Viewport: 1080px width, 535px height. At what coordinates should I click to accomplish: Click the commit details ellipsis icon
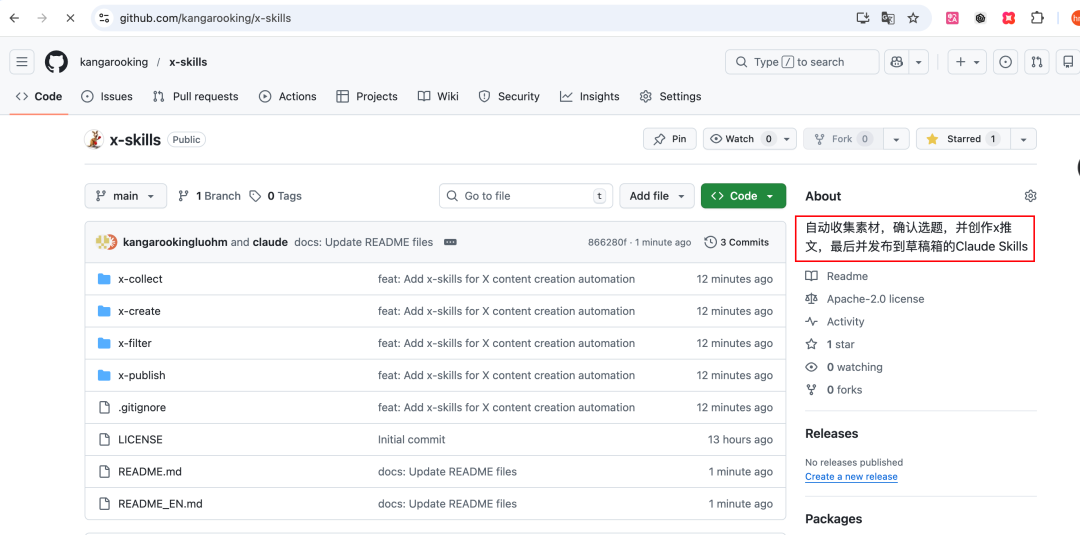pos(450,242)
